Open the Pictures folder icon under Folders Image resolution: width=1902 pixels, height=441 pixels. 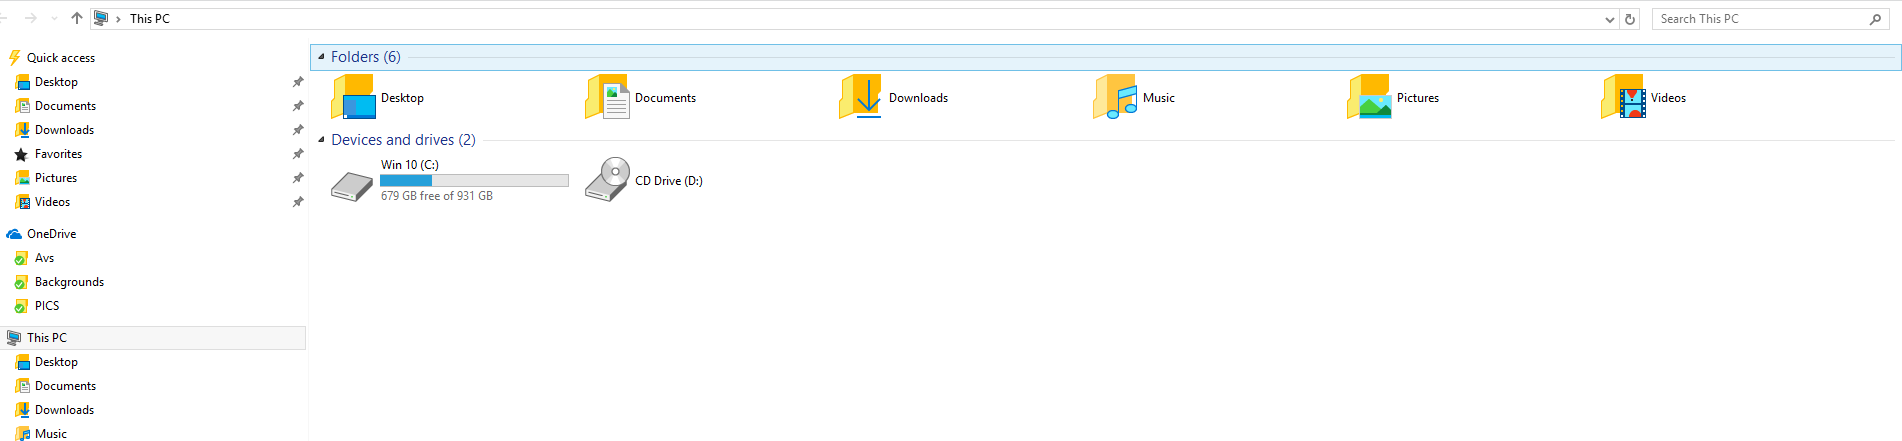tap(1369, 97)
